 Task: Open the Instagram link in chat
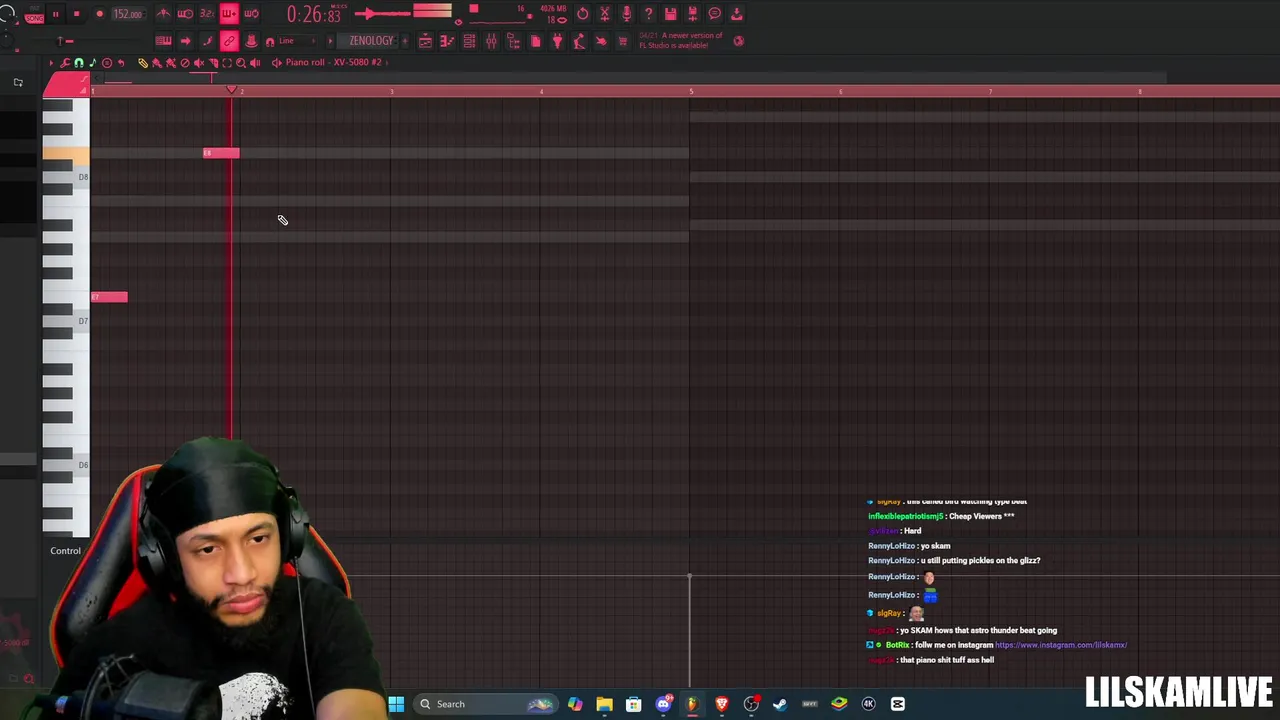coord(1061,645)
